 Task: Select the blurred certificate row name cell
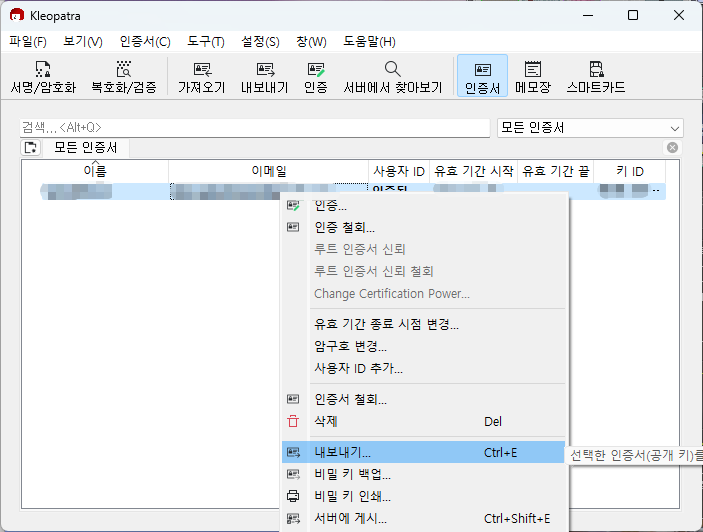pos(95,191)
